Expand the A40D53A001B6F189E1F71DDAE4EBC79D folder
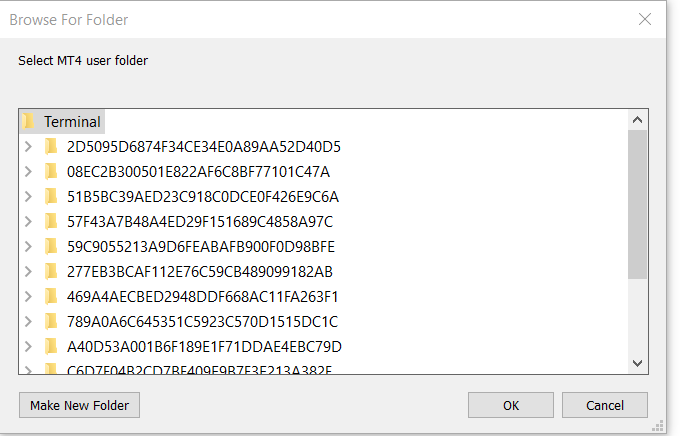Viewport: 684px width, 436px height. 29,346
